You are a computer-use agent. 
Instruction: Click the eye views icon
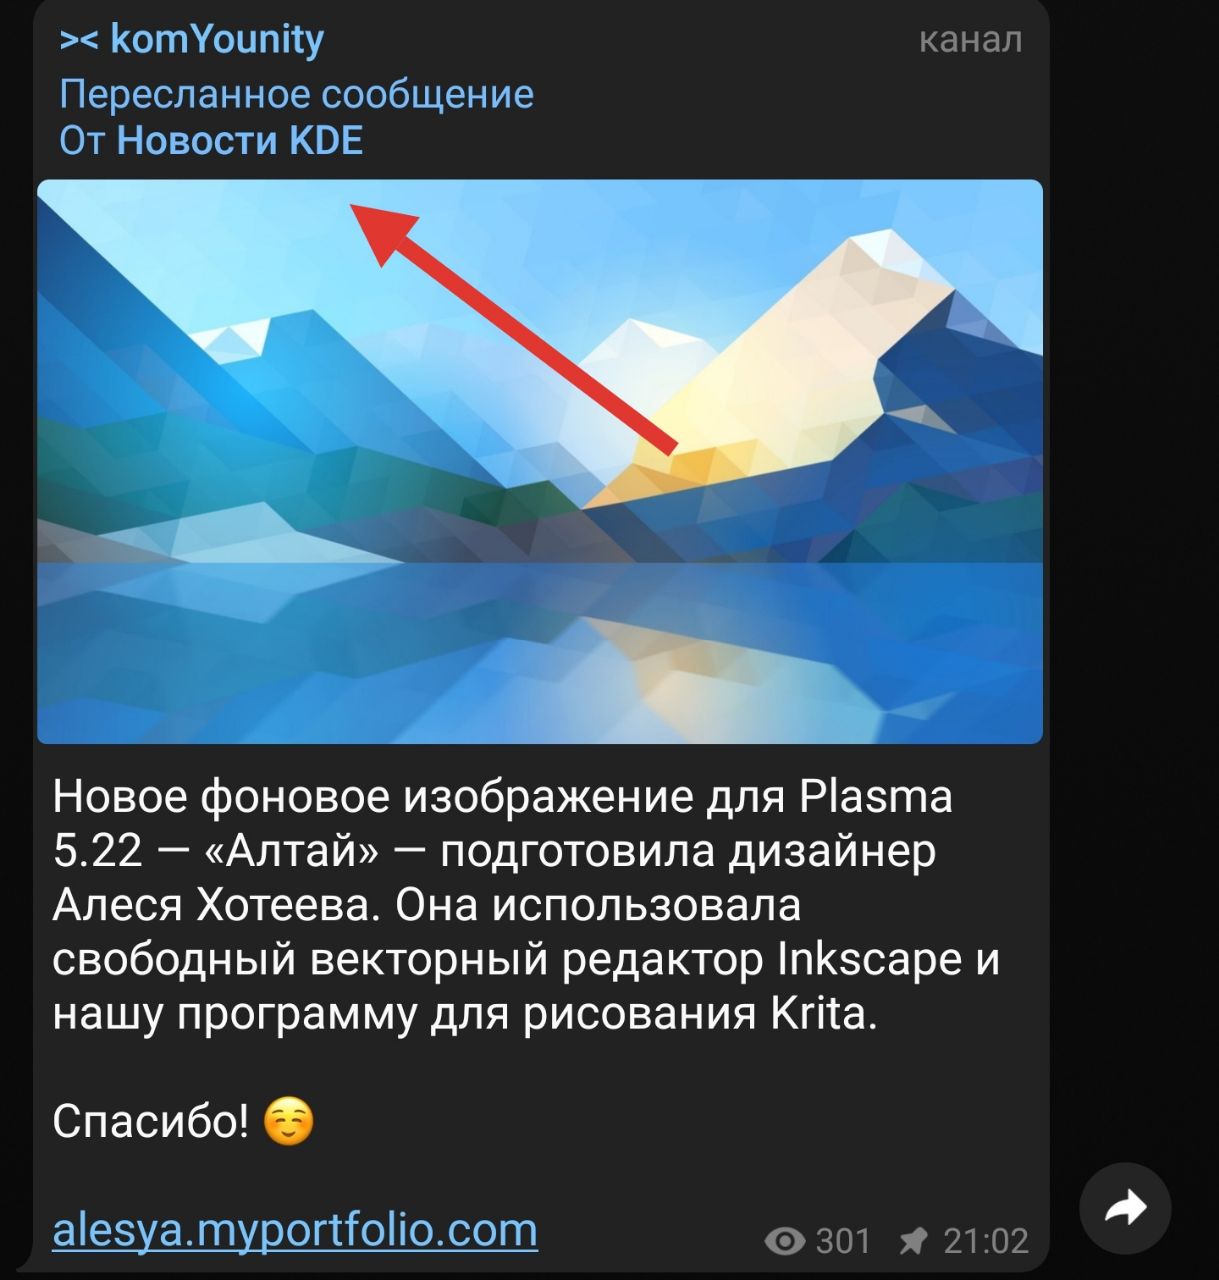click(x=785, y=1241)
